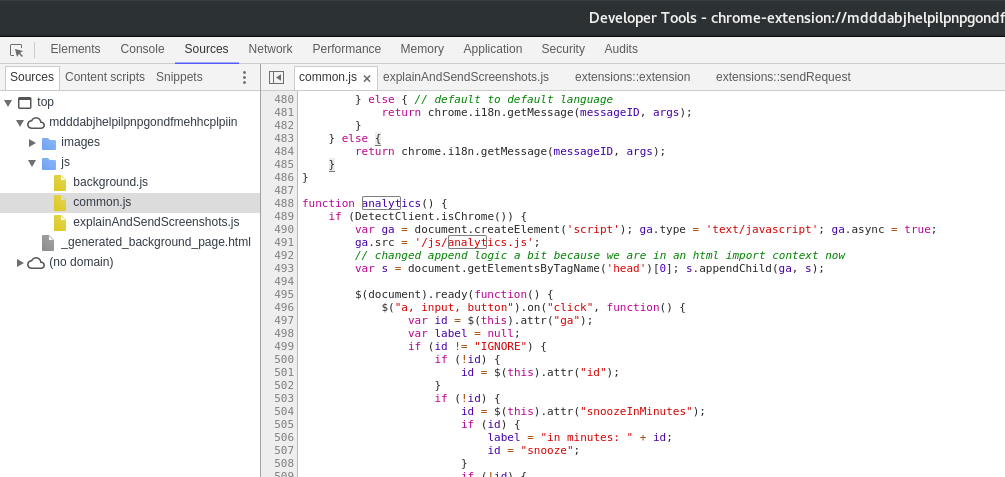Image resolution: width=1005 pixels, height=477 pixels.
Task: Click the images folder icon
Action: pos(49,142)
